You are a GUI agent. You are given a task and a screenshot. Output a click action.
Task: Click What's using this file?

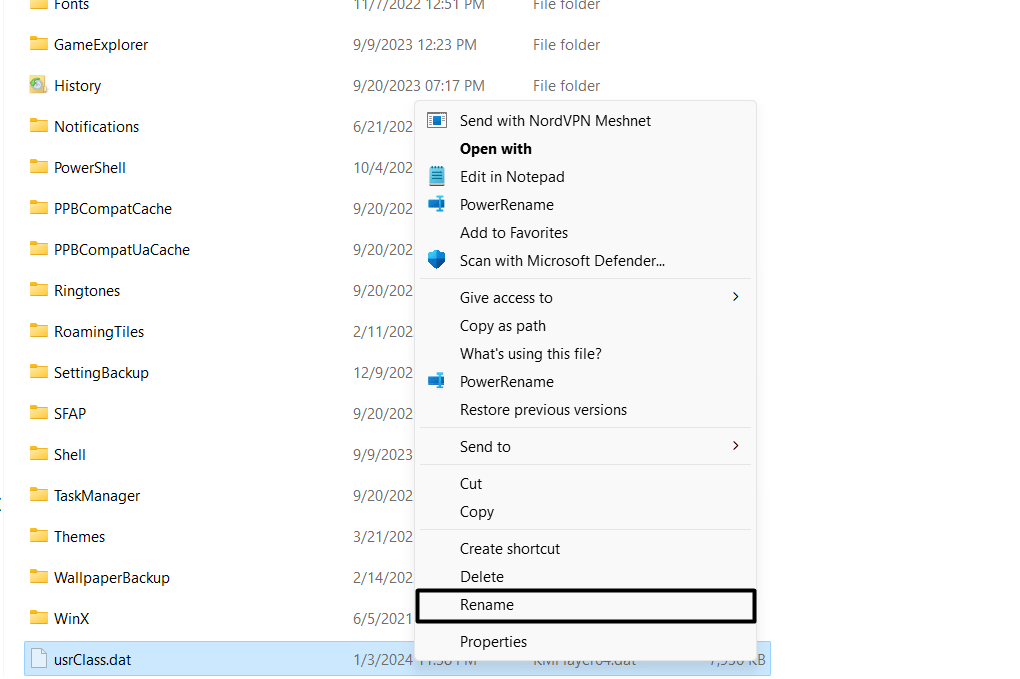(x=530, y=353)
